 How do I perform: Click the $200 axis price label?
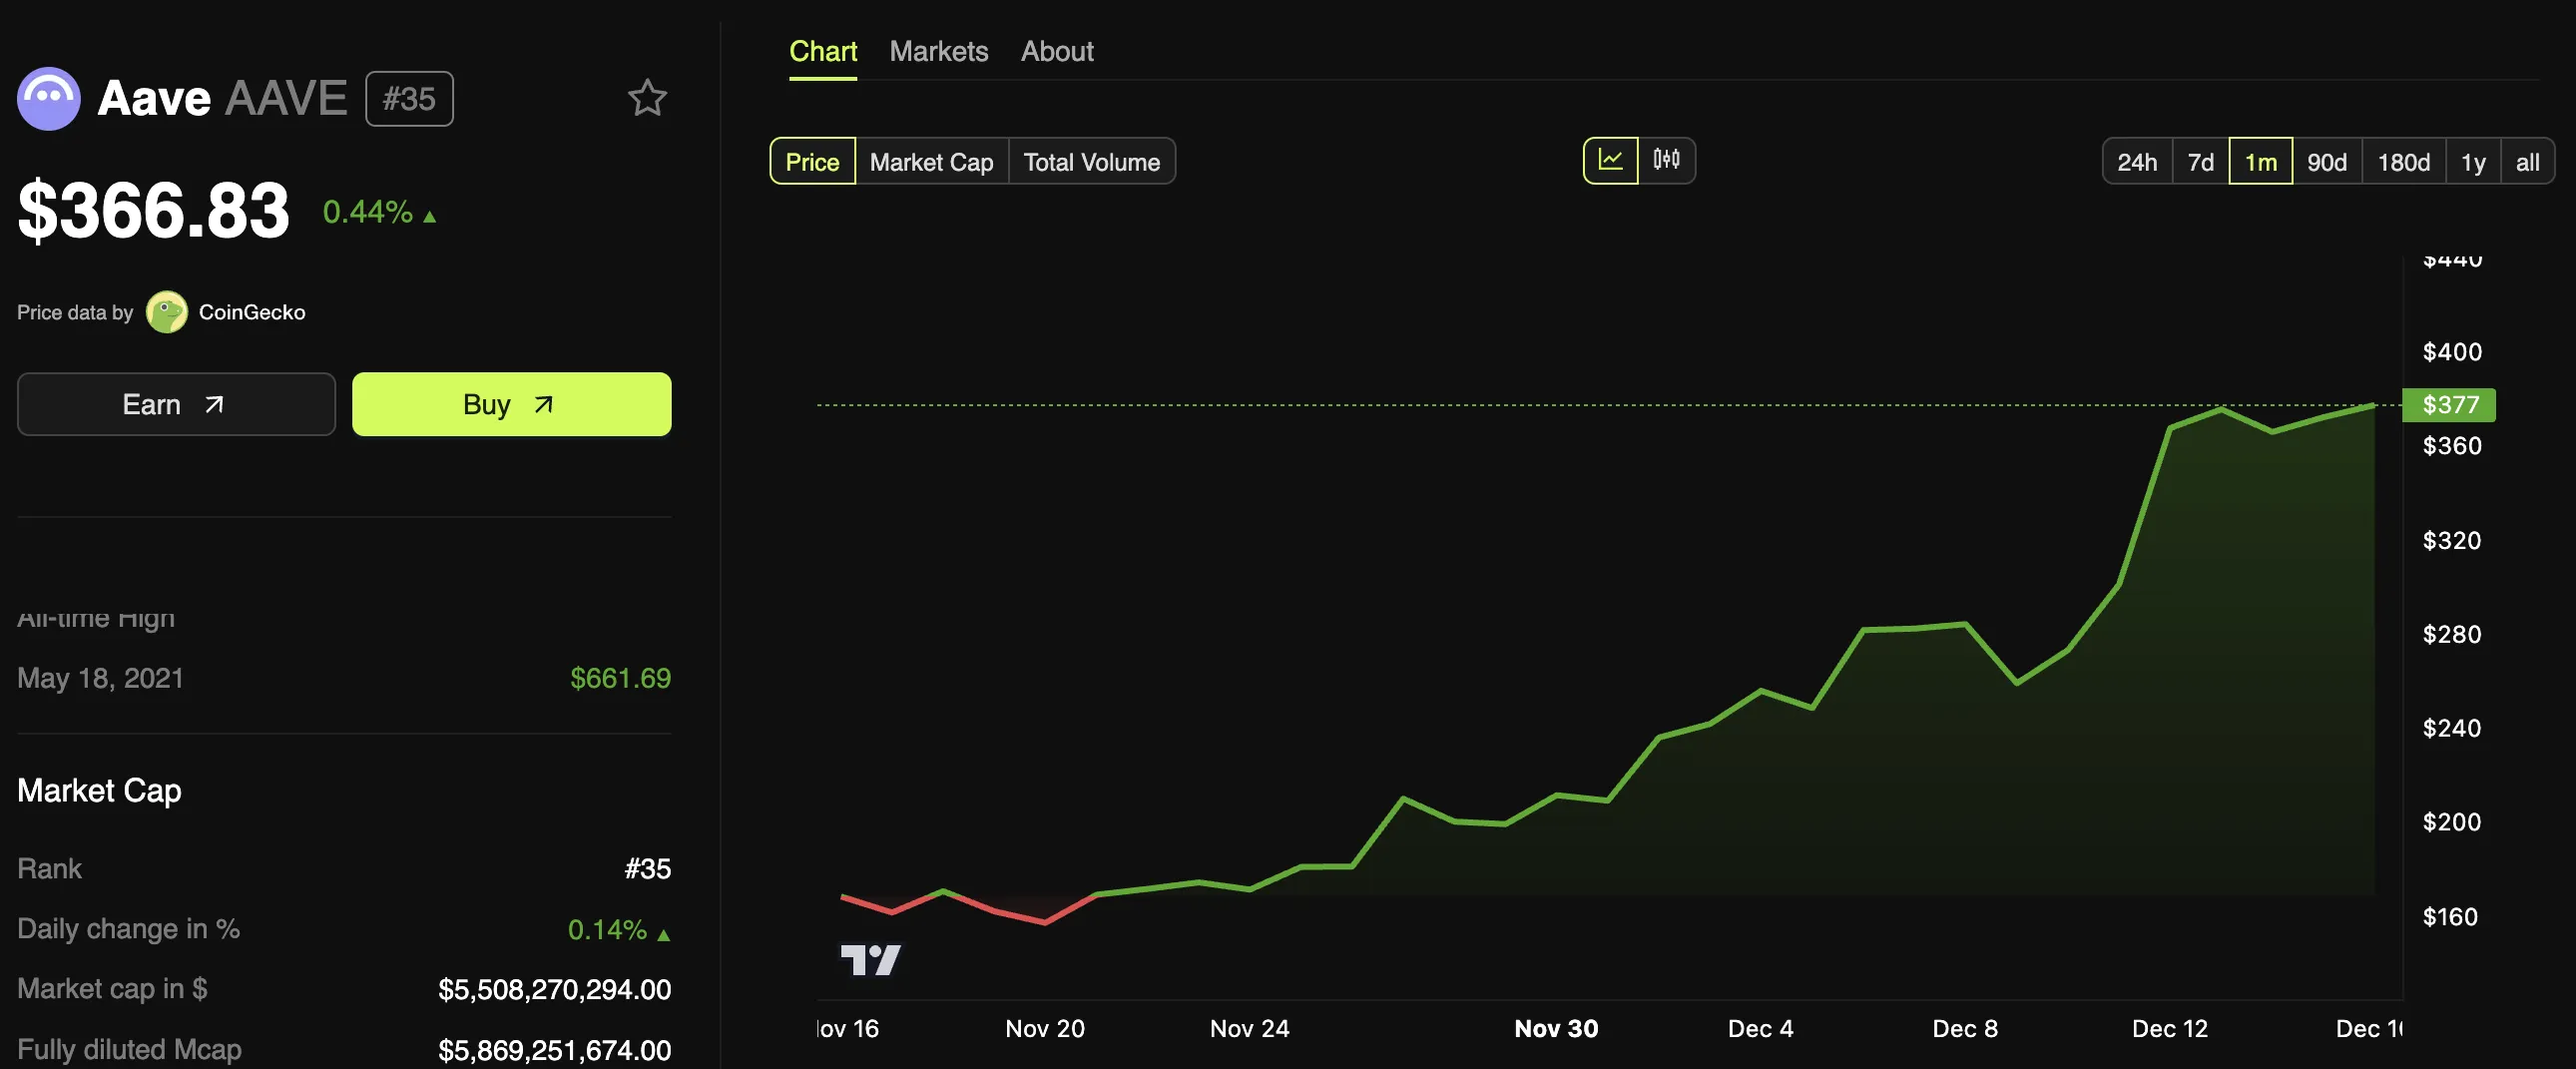pyautogui.click(x=2451, y=822)
